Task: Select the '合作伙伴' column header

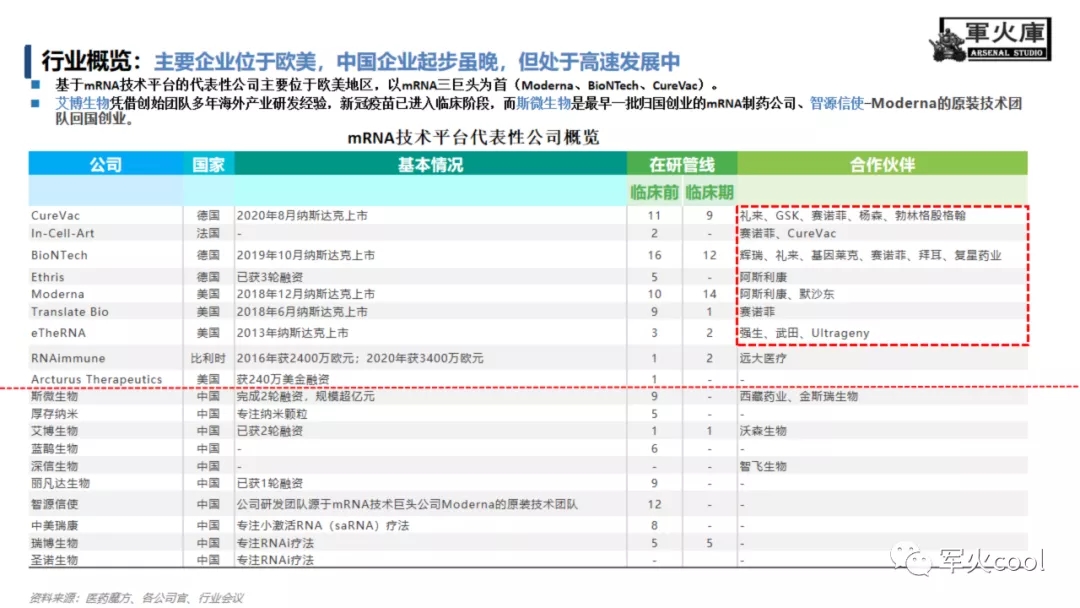Action: click(x=882, y=165)
